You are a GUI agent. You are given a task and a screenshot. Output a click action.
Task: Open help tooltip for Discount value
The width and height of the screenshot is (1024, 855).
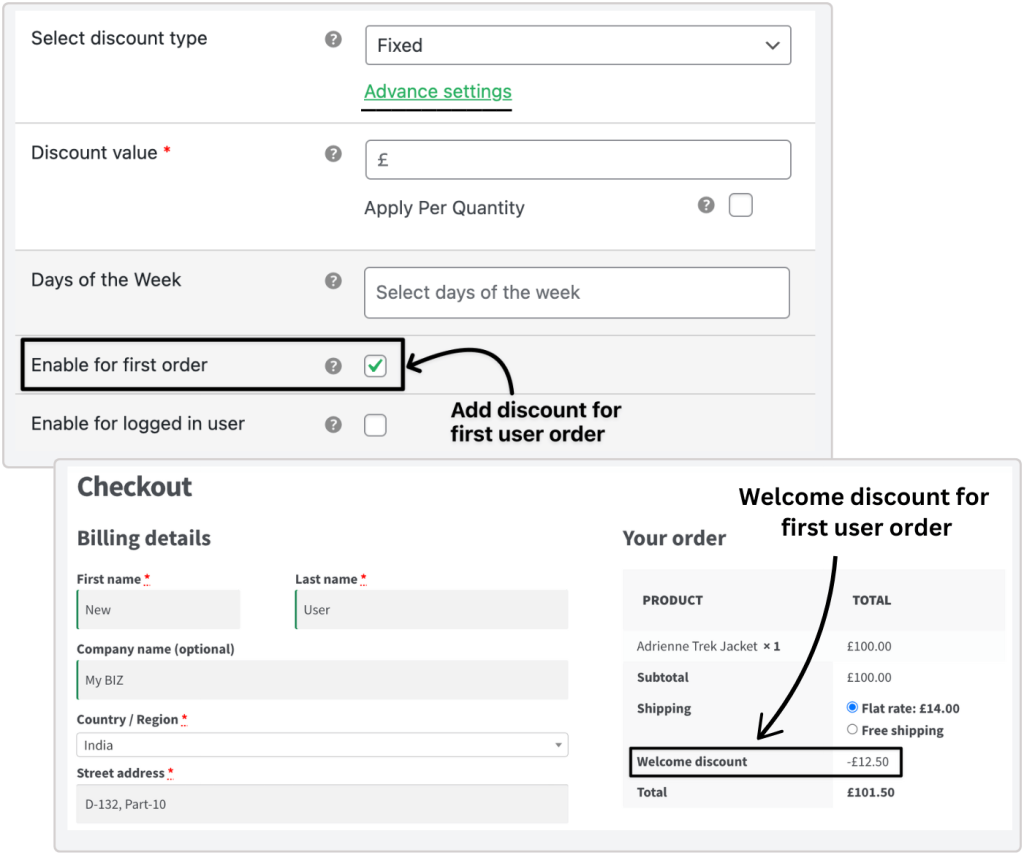point(333,153)
